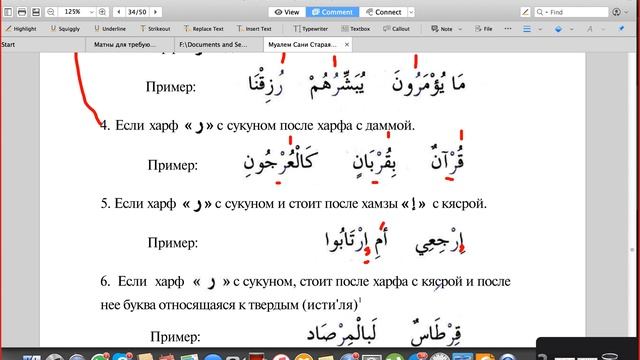The image size is (640, 360).
Task: Select the Note comment tool
Action: click(442, 29)
